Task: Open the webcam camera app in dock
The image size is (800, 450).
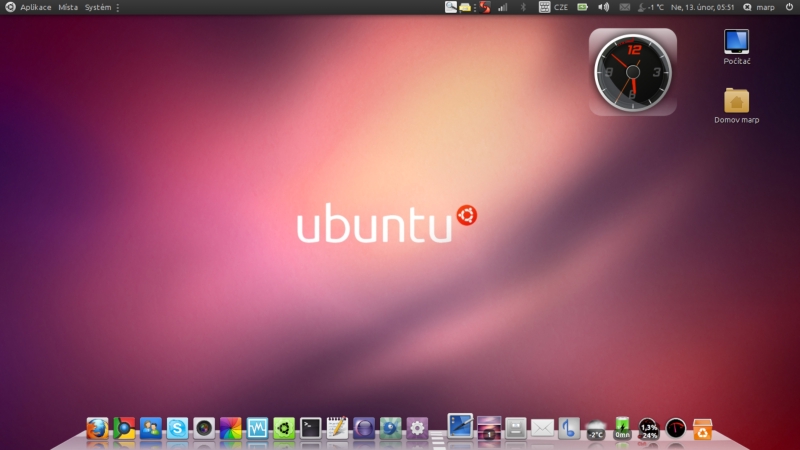Action: 204,428
